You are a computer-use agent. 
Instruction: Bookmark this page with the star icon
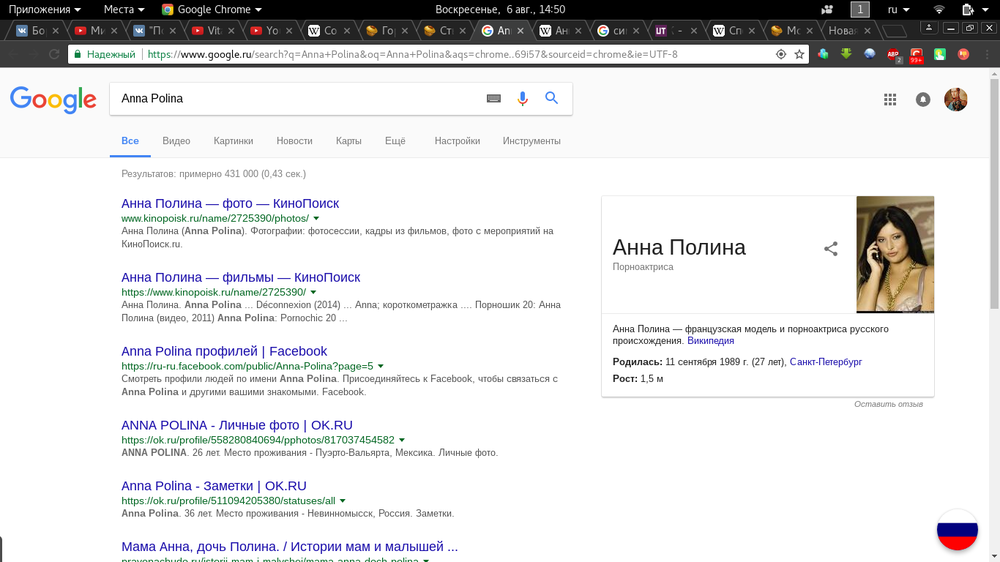[799, 54]
